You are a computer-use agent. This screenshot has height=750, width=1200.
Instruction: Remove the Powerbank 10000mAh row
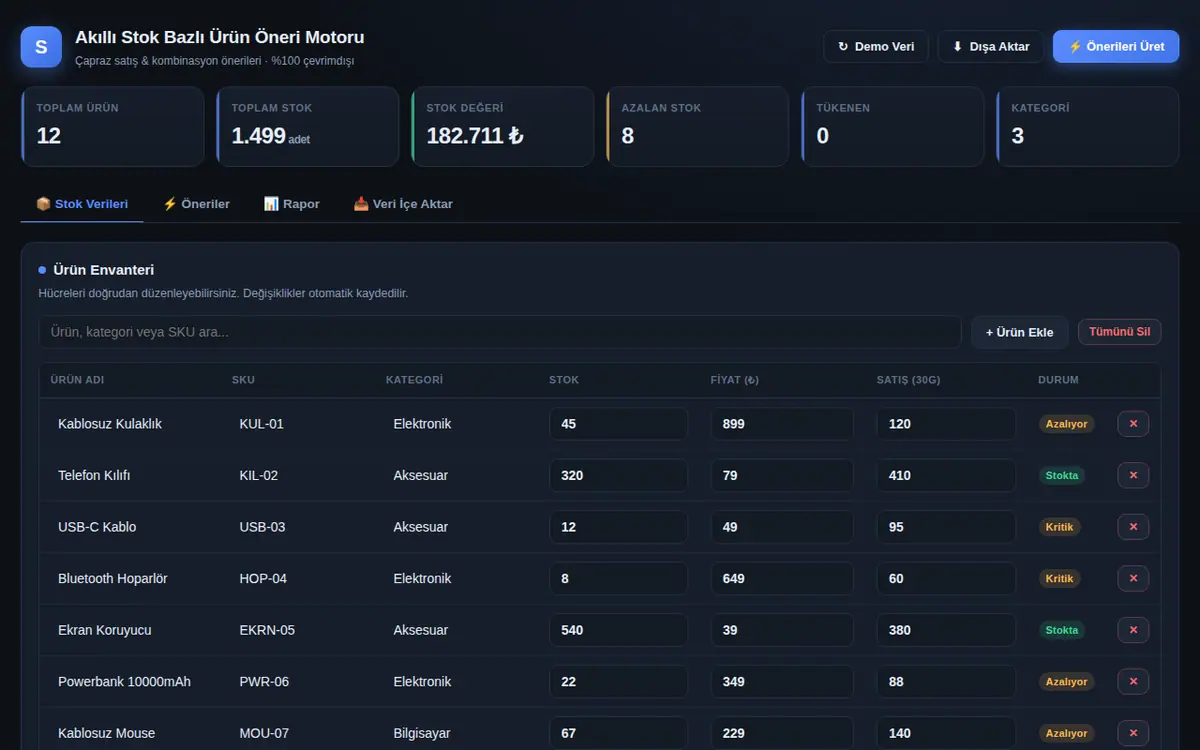1133,682
